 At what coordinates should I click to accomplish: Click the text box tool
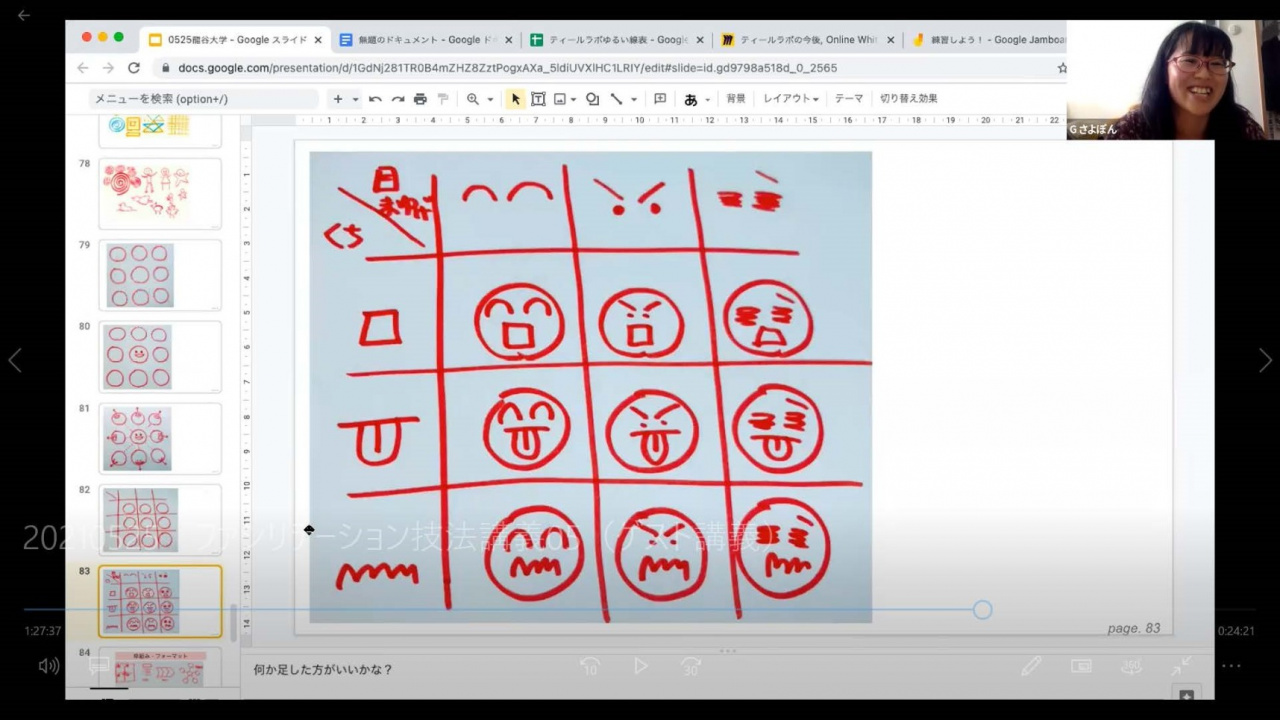(538, 99)
